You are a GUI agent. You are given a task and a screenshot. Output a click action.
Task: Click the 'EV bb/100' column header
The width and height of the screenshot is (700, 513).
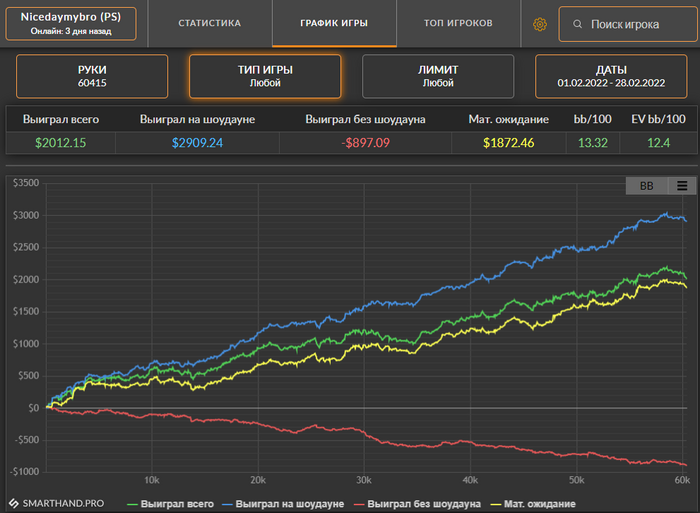(658, 119)
